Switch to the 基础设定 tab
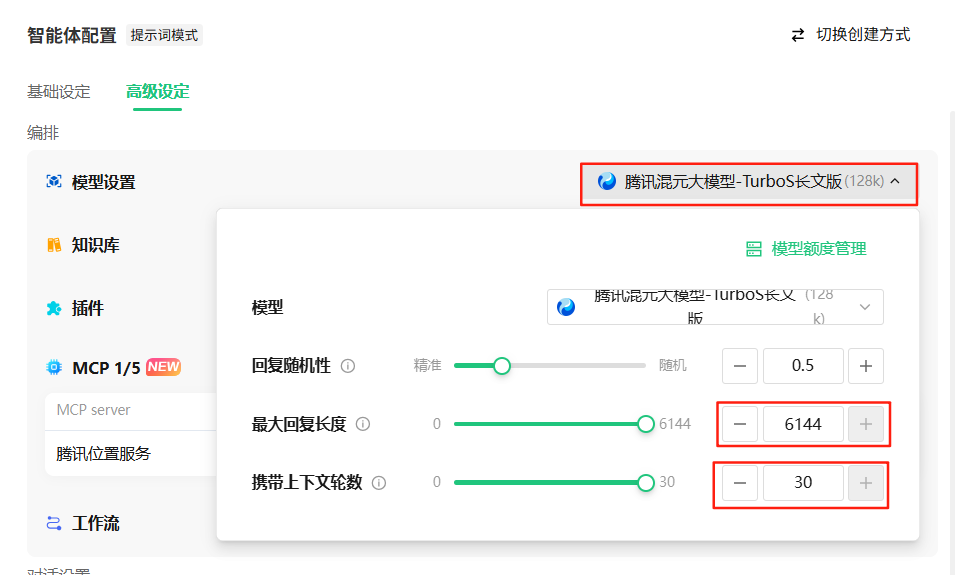This screenshot has width=955, height=575. click(58, 92)
